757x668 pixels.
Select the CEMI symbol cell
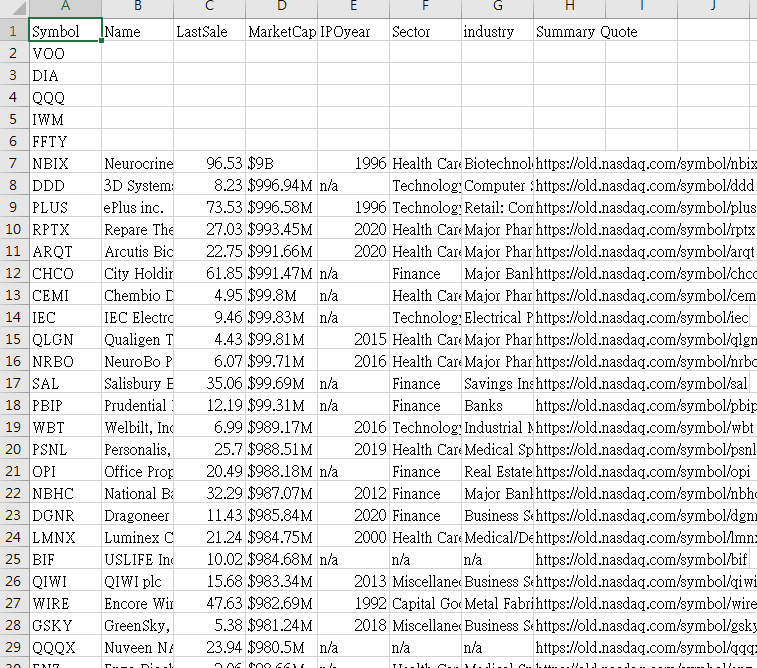tap(65, 295)
